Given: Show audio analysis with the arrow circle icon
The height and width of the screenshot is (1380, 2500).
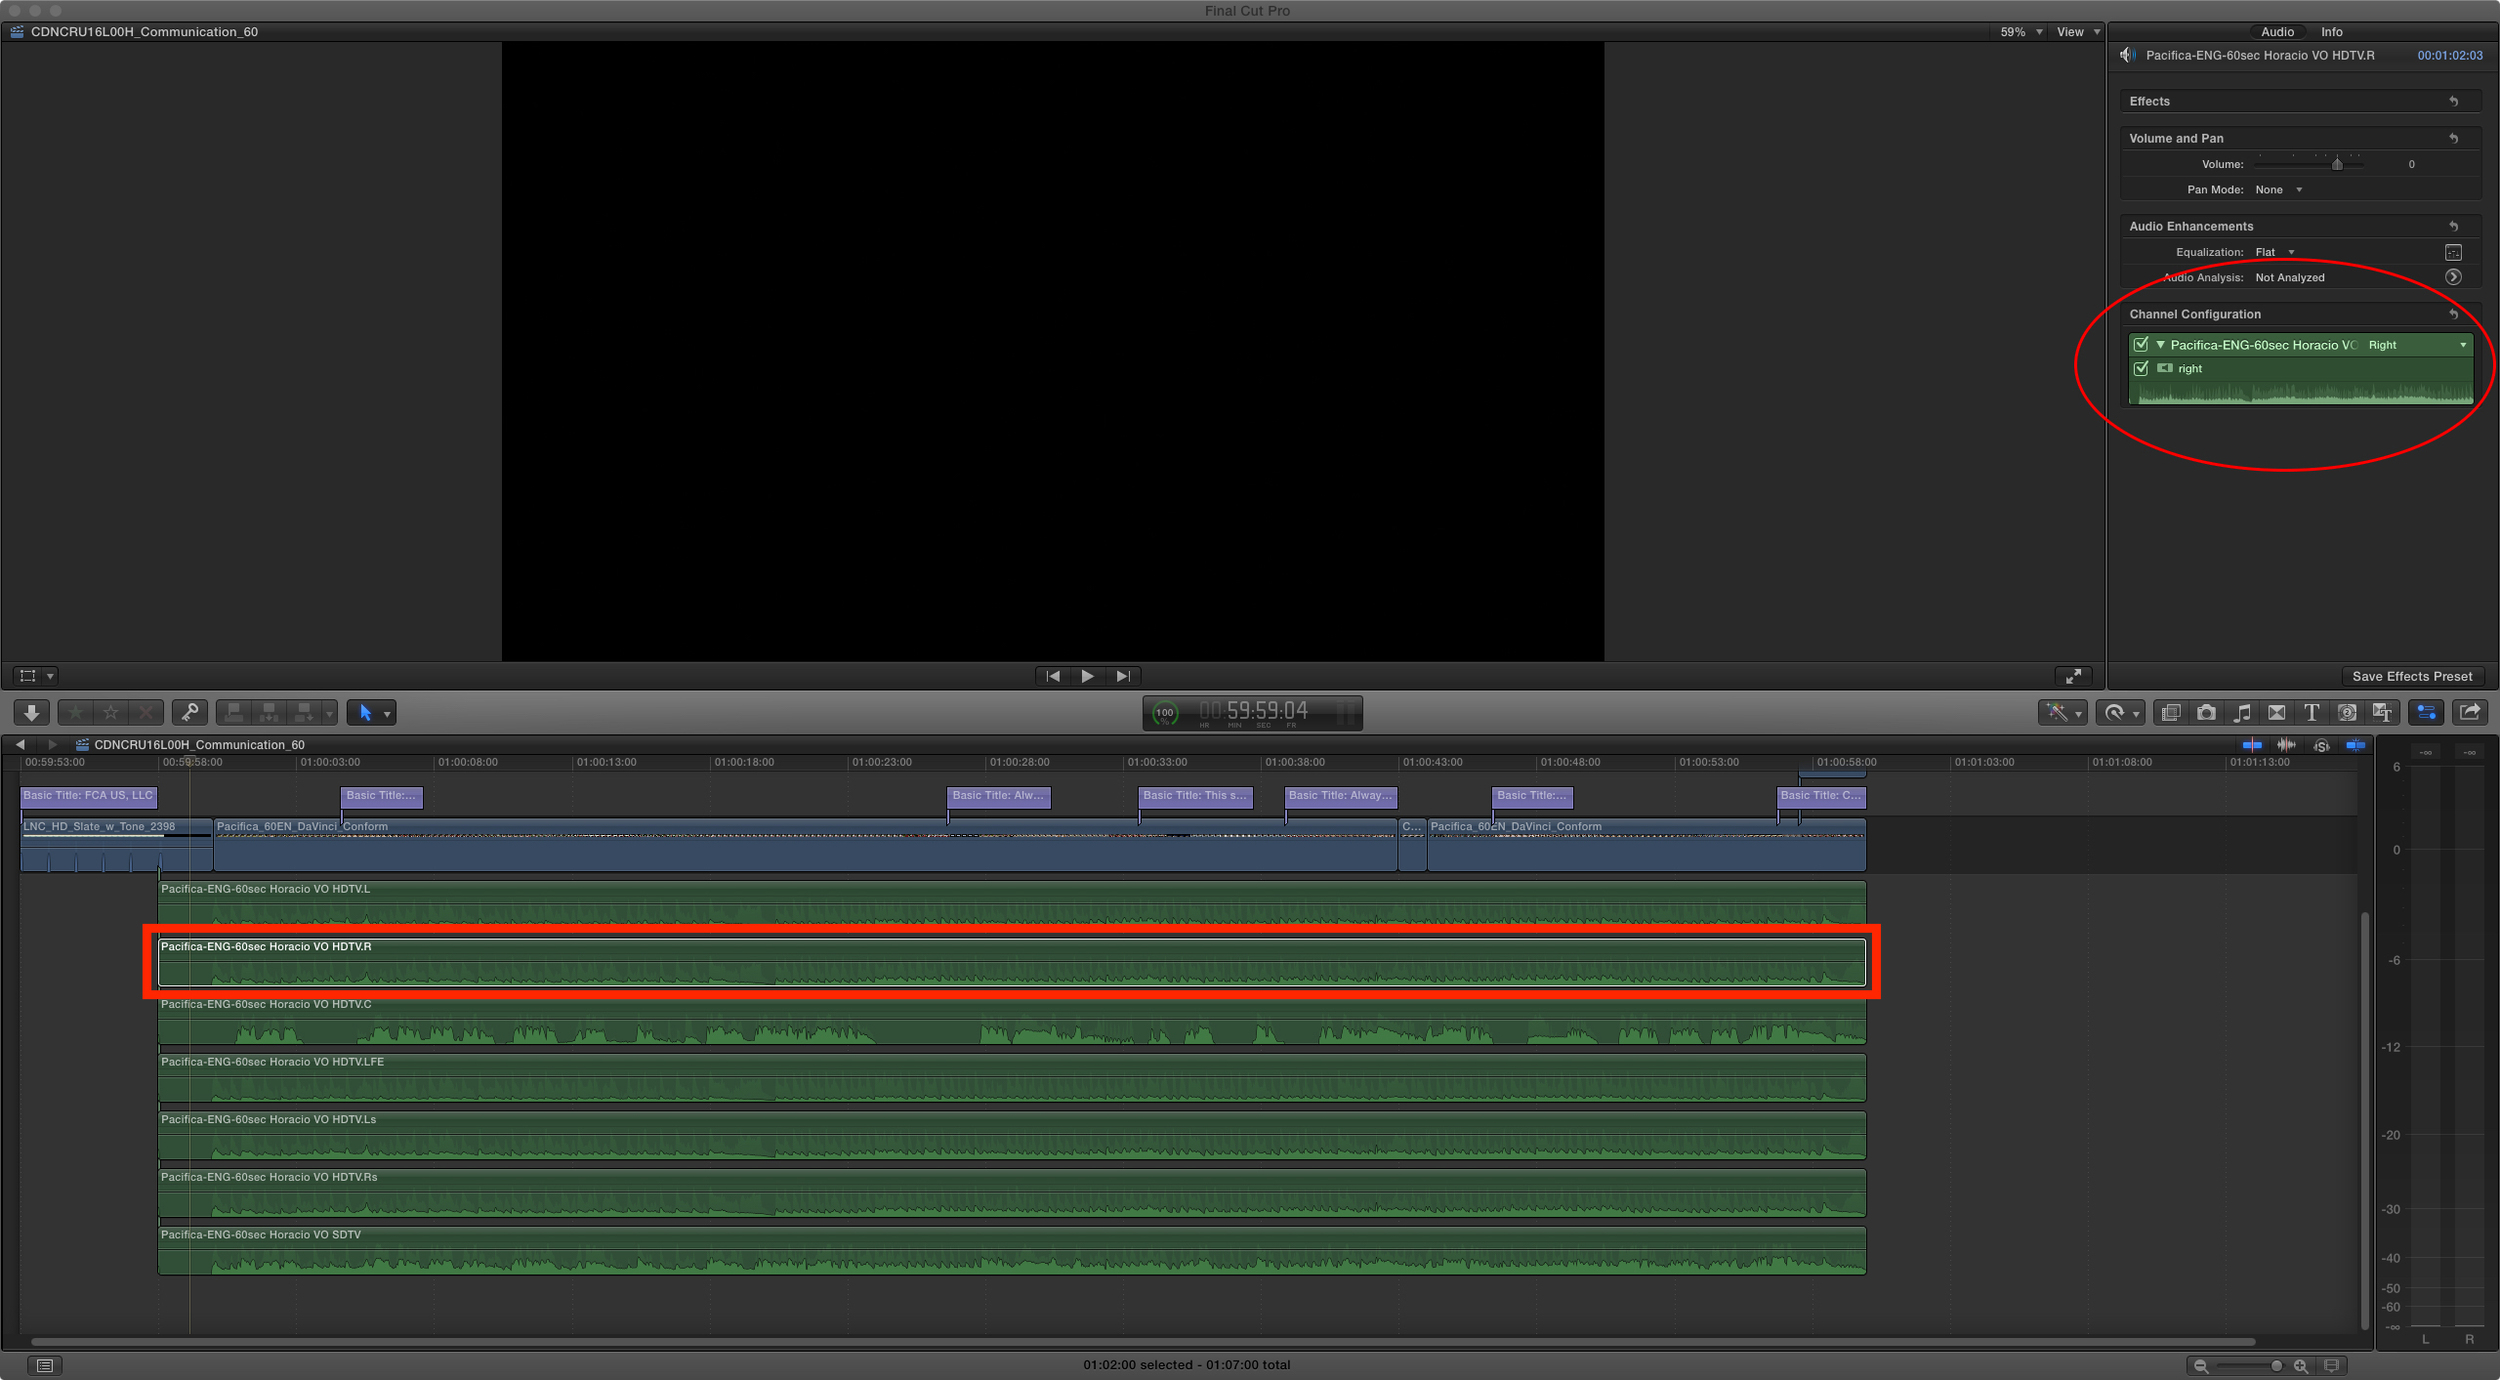Looking at the screenshot, I should (2453, 277).
